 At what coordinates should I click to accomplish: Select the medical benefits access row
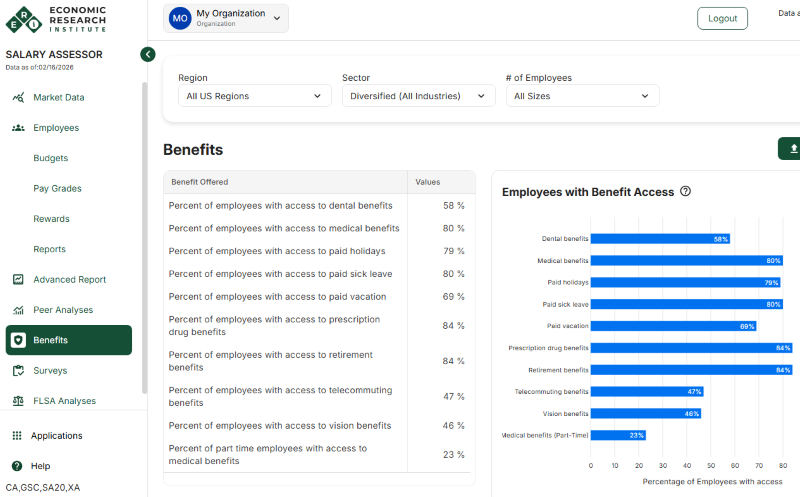319,228
